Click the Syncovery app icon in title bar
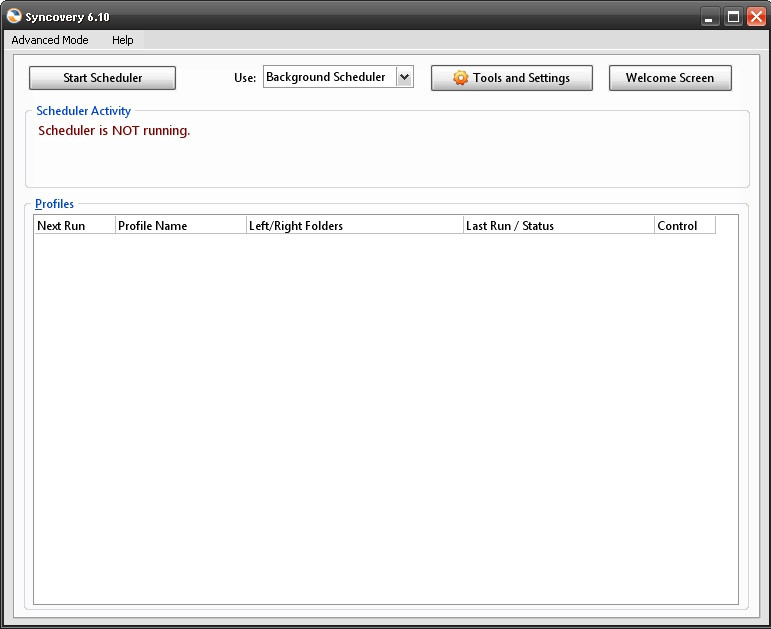 [x=14, y=16]
